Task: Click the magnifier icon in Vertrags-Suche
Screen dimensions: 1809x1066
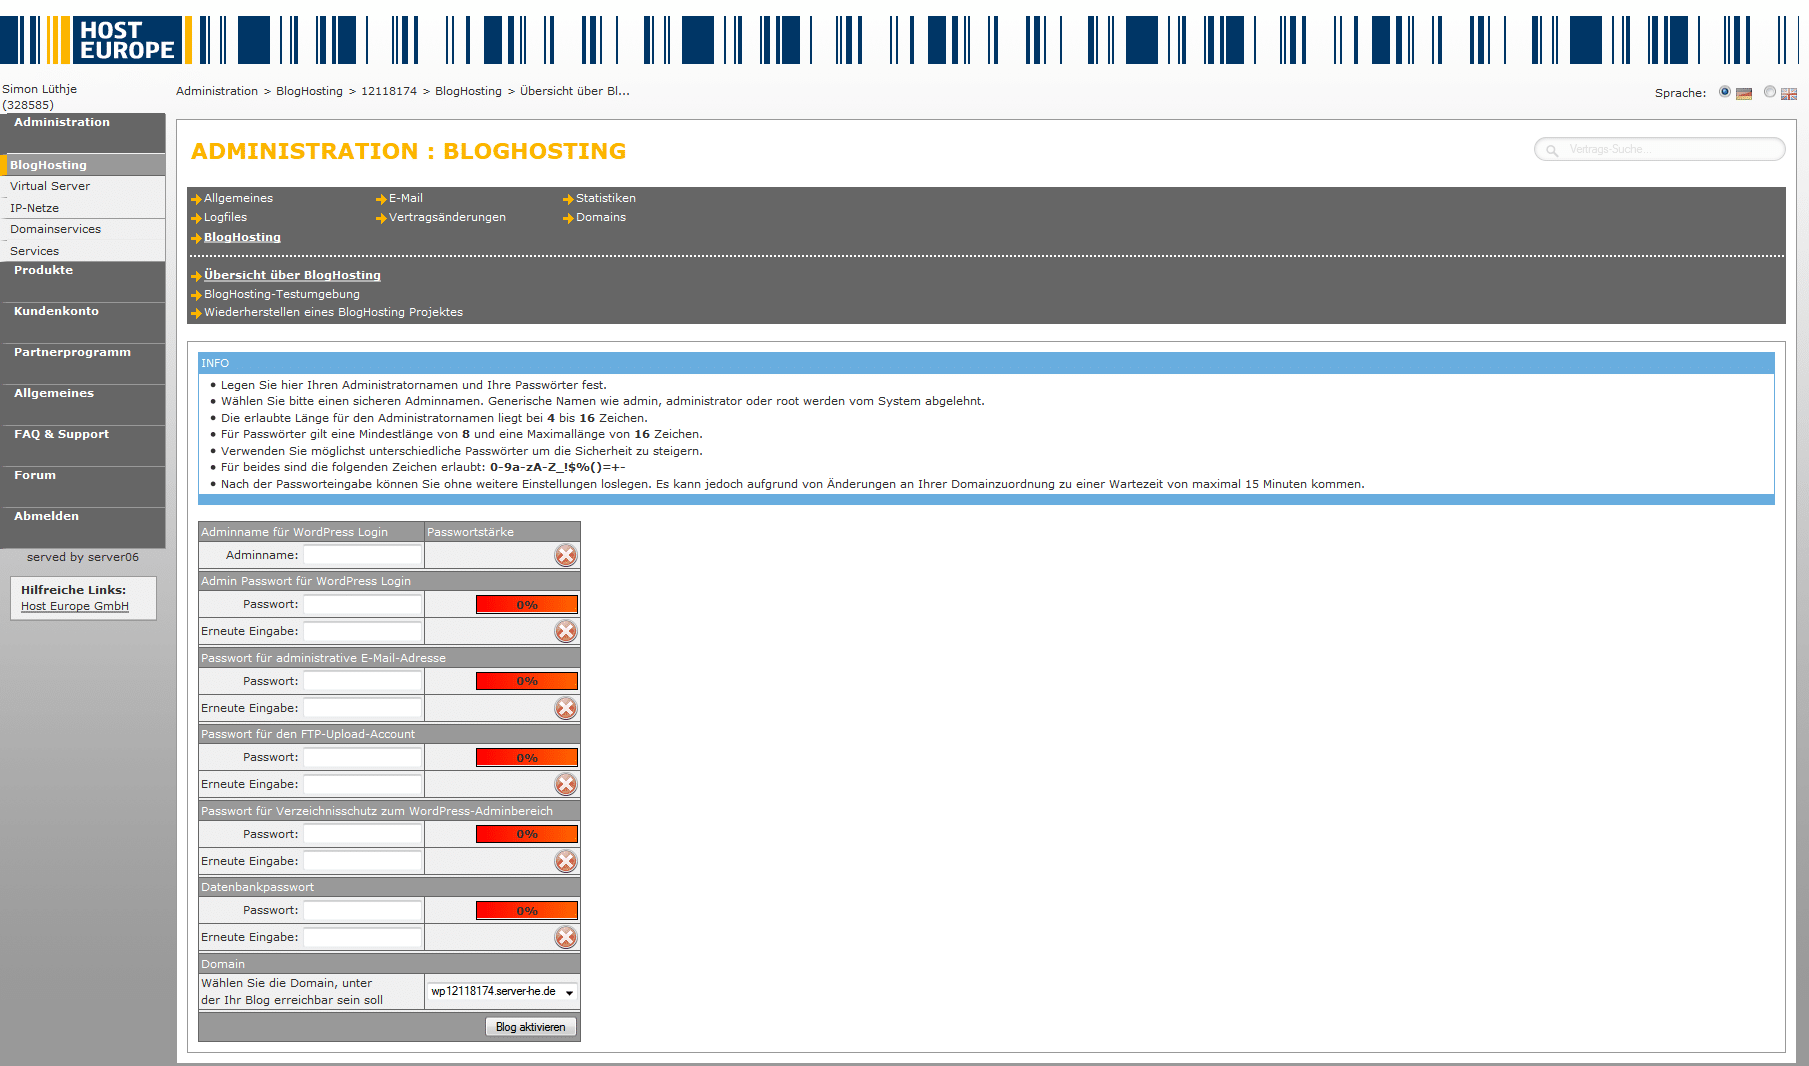Action: [1552, 150]
